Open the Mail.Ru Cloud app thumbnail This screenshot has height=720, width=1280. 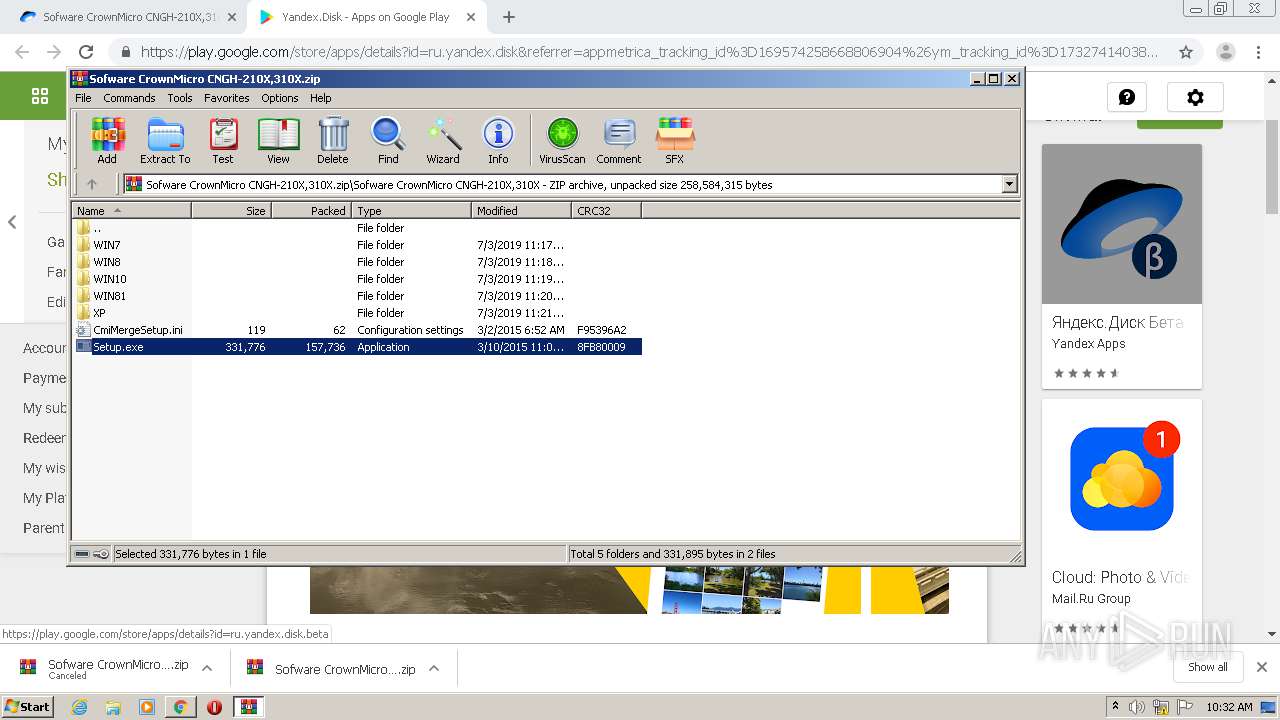(1122, 479)
